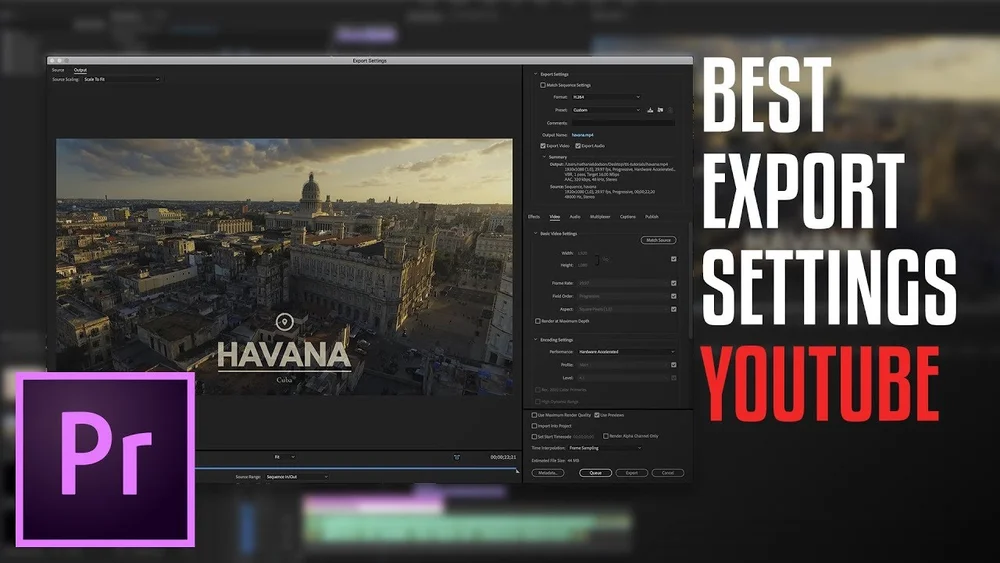
Task: Open the Multiplexer tab
Action: coord(600,217)
